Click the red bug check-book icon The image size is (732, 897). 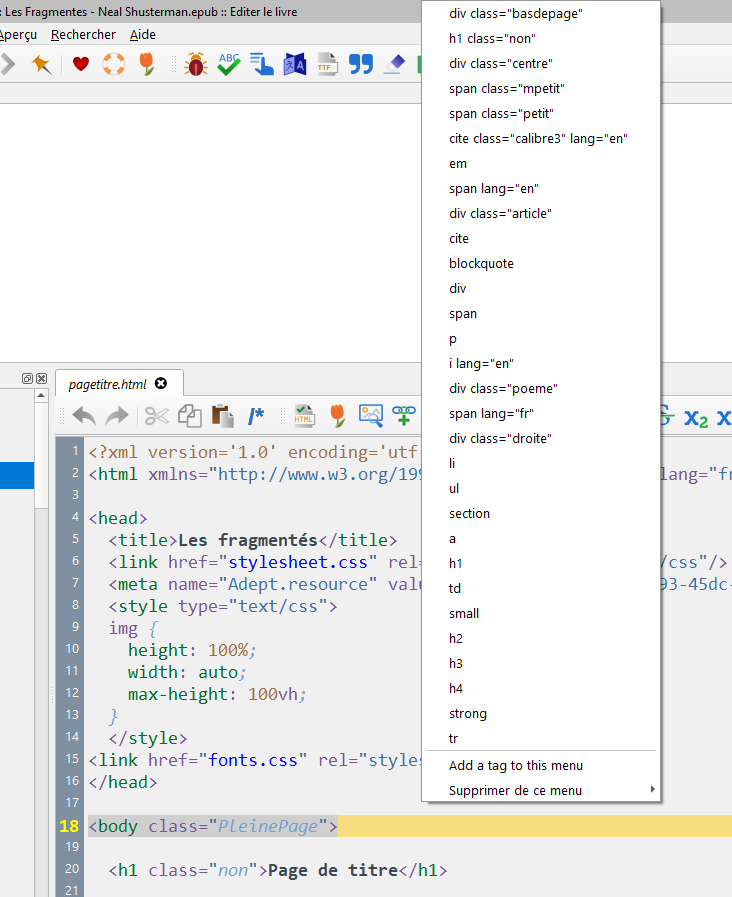(x=196, y=65)
